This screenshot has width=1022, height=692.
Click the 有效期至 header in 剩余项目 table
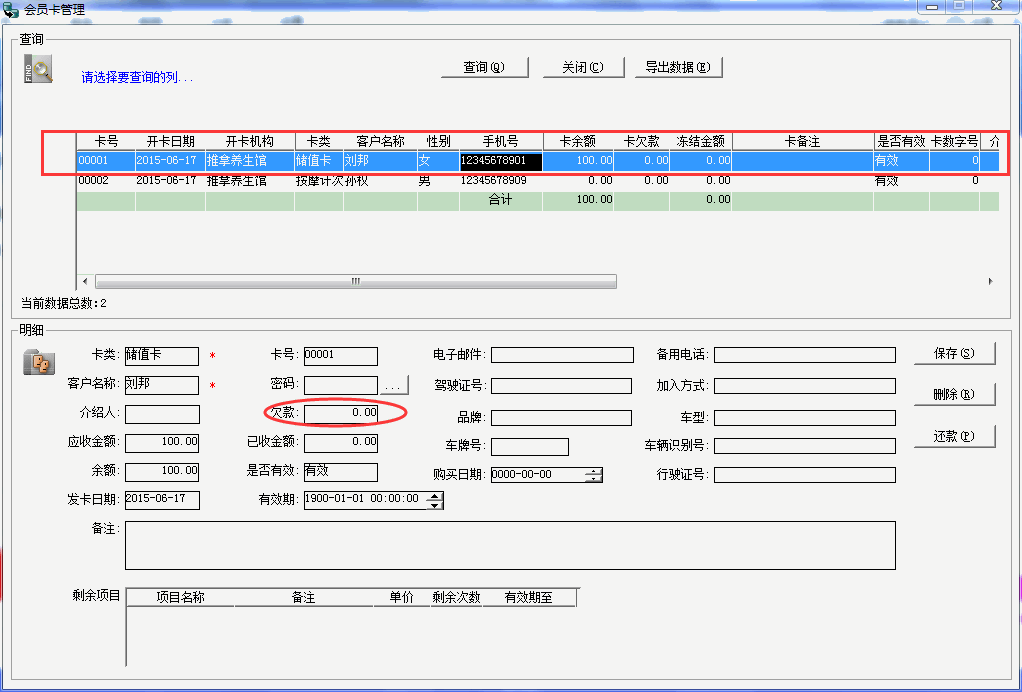click(529, 598)
